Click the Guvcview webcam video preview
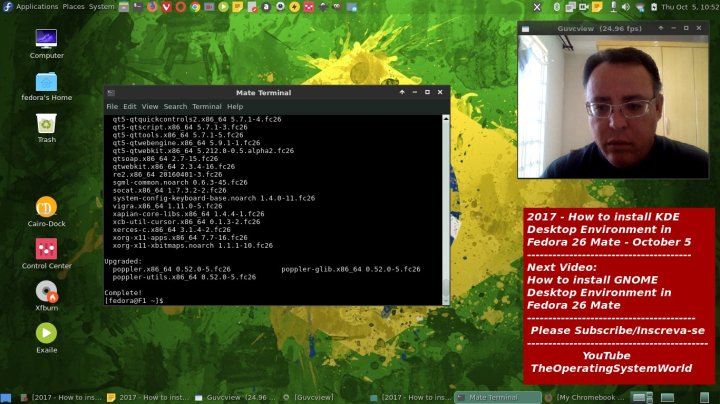Viewport: 720px width, 404px height. point(613,107)
